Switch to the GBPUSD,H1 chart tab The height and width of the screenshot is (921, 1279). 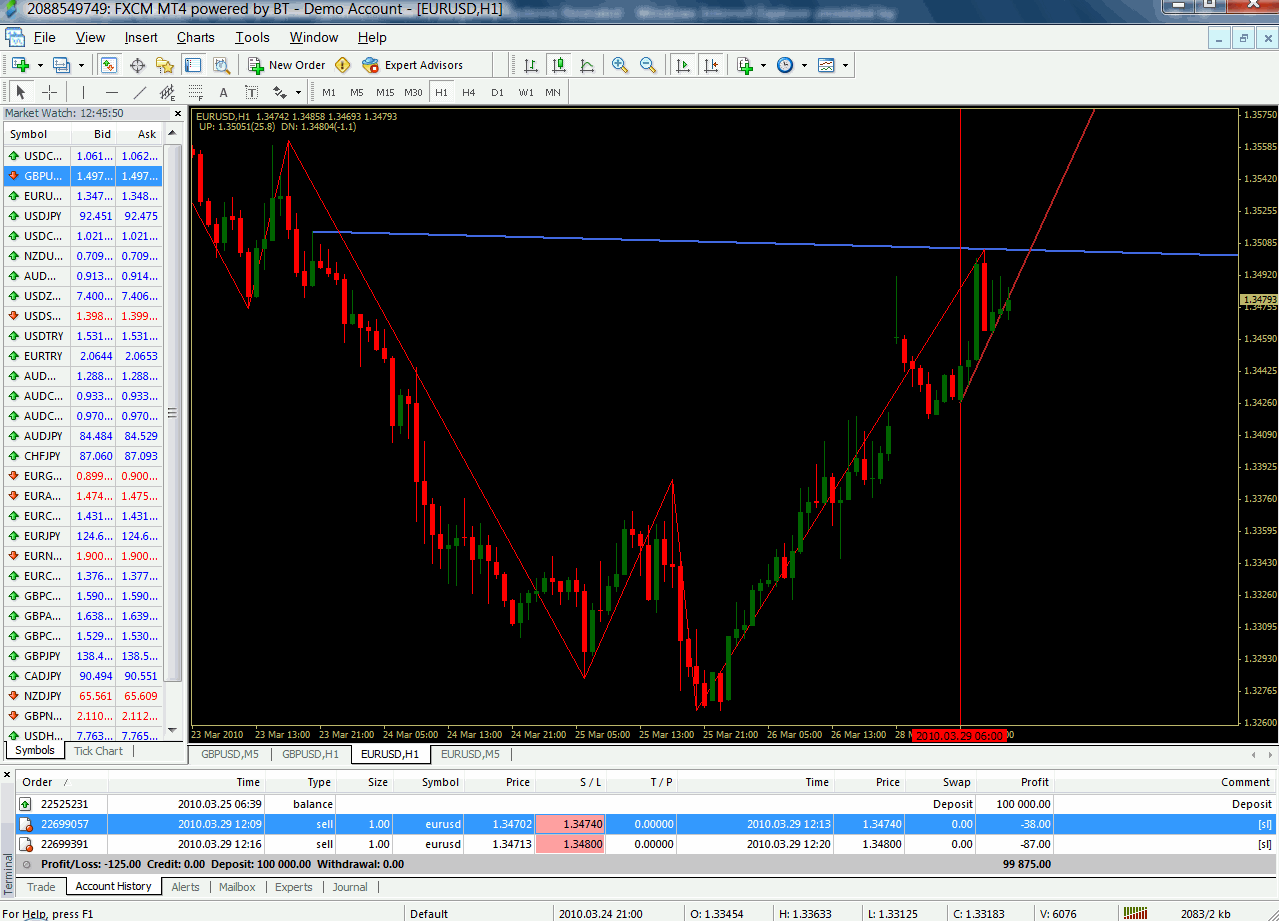coord(310,754)
